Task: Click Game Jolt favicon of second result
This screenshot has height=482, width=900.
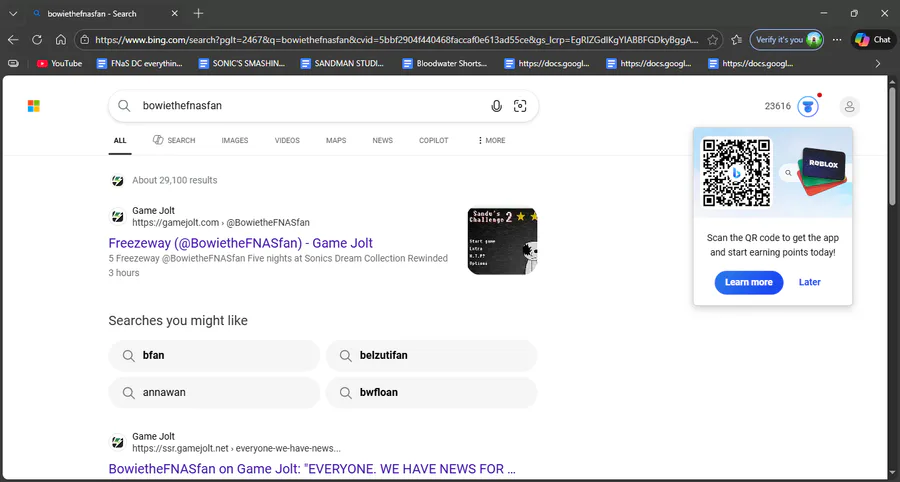Action: pyautogui.click(x=118, y=442)
